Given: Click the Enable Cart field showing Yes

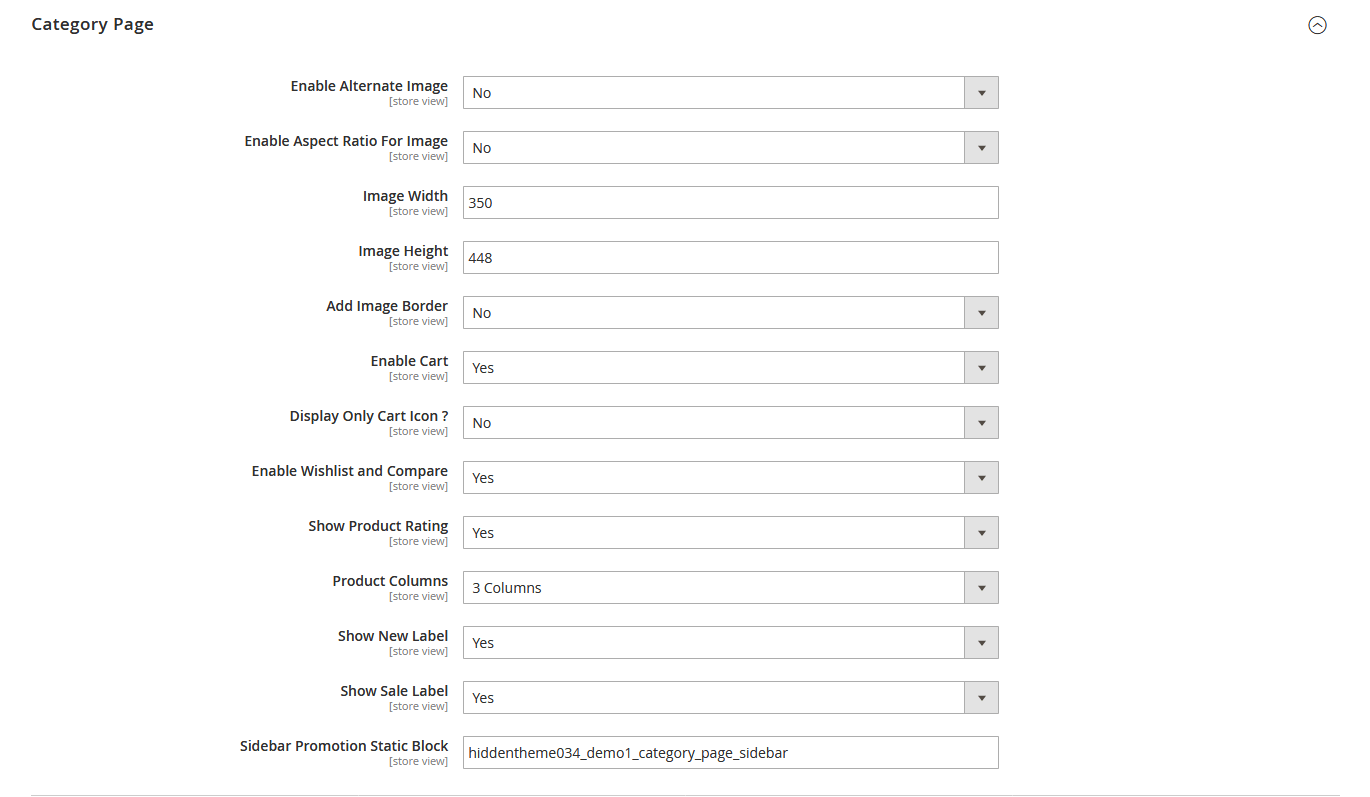Looking at the screenshot, I should click(700, 367).
